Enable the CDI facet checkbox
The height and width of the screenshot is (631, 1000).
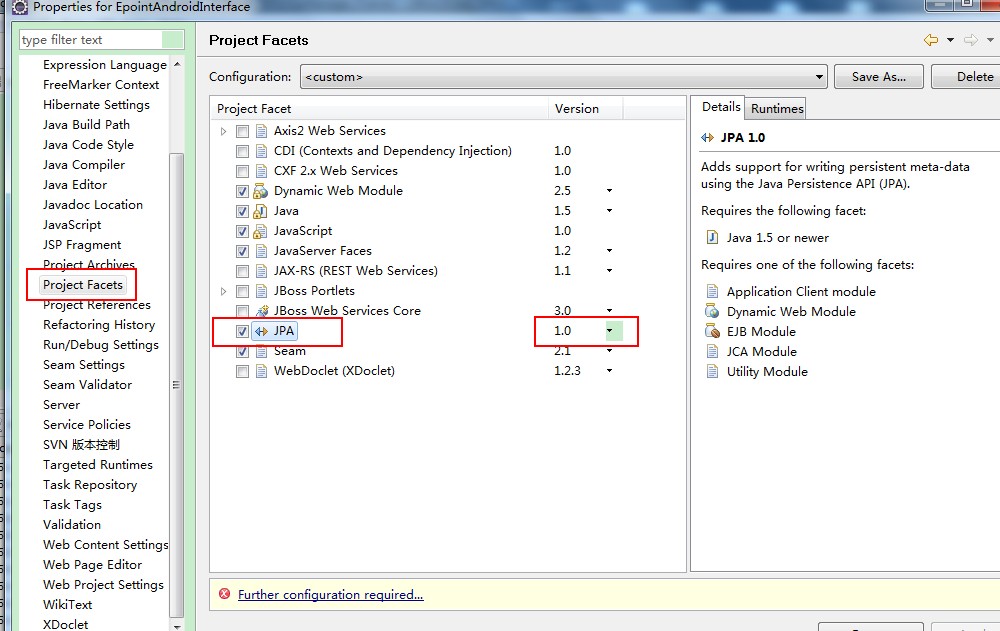click(x=242, y=151)
